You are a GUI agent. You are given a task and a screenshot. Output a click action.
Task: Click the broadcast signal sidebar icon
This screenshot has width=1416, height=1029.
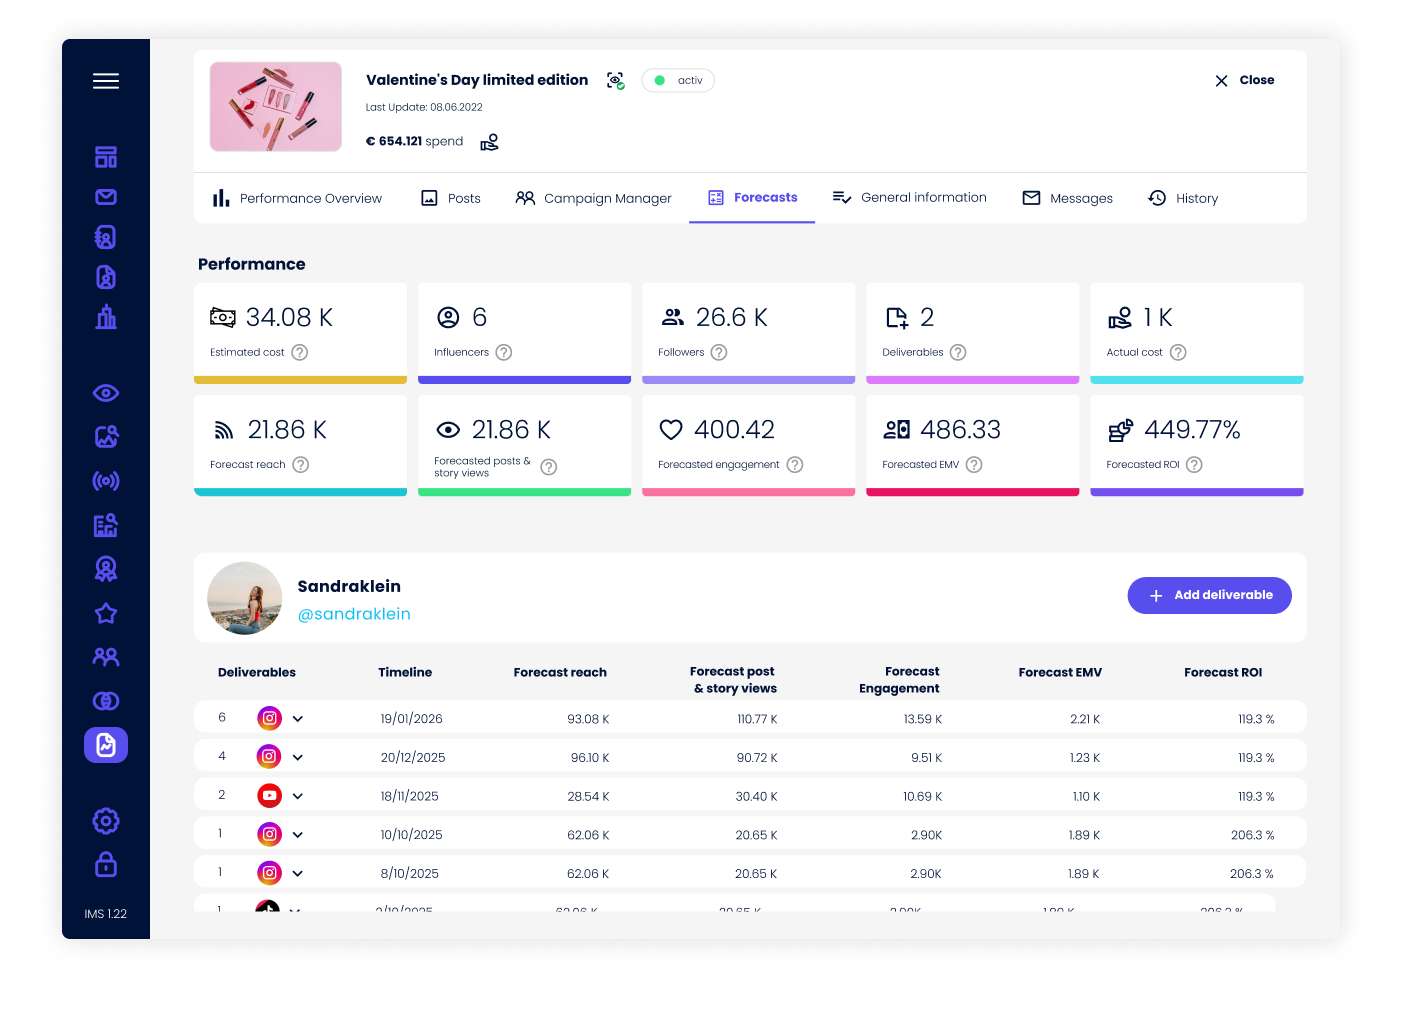[x=106, y=481]
